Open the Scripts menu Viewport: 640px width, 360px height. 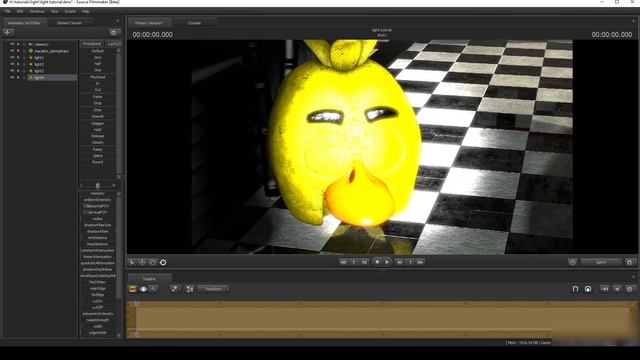click(70, 11)
